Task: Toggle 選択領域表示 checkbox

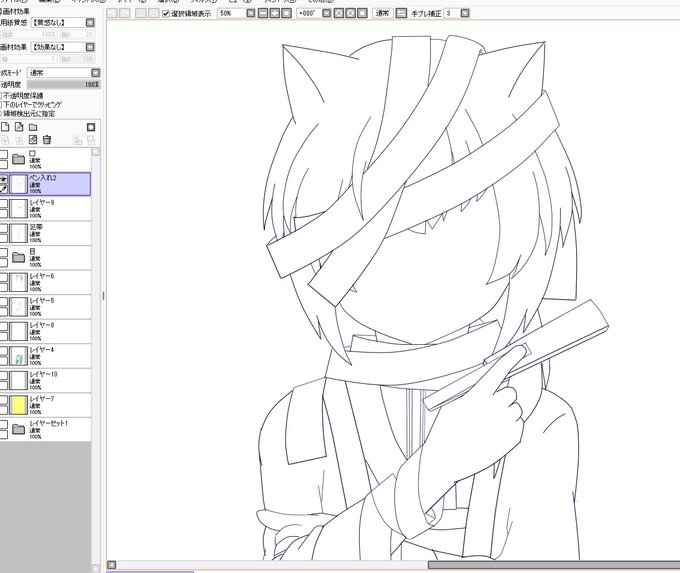Action: pyautogui.click(x=166, y=14)
